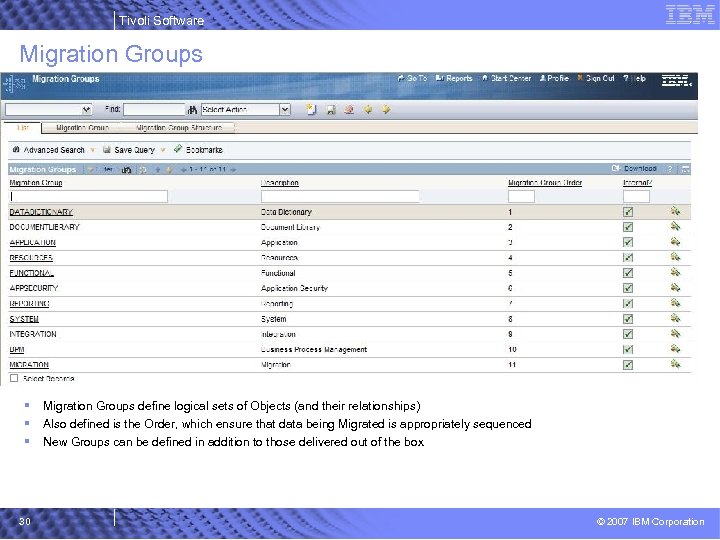
Task: Click next page arrow after 1 - 11 of 11
Action: coord(233,170)
